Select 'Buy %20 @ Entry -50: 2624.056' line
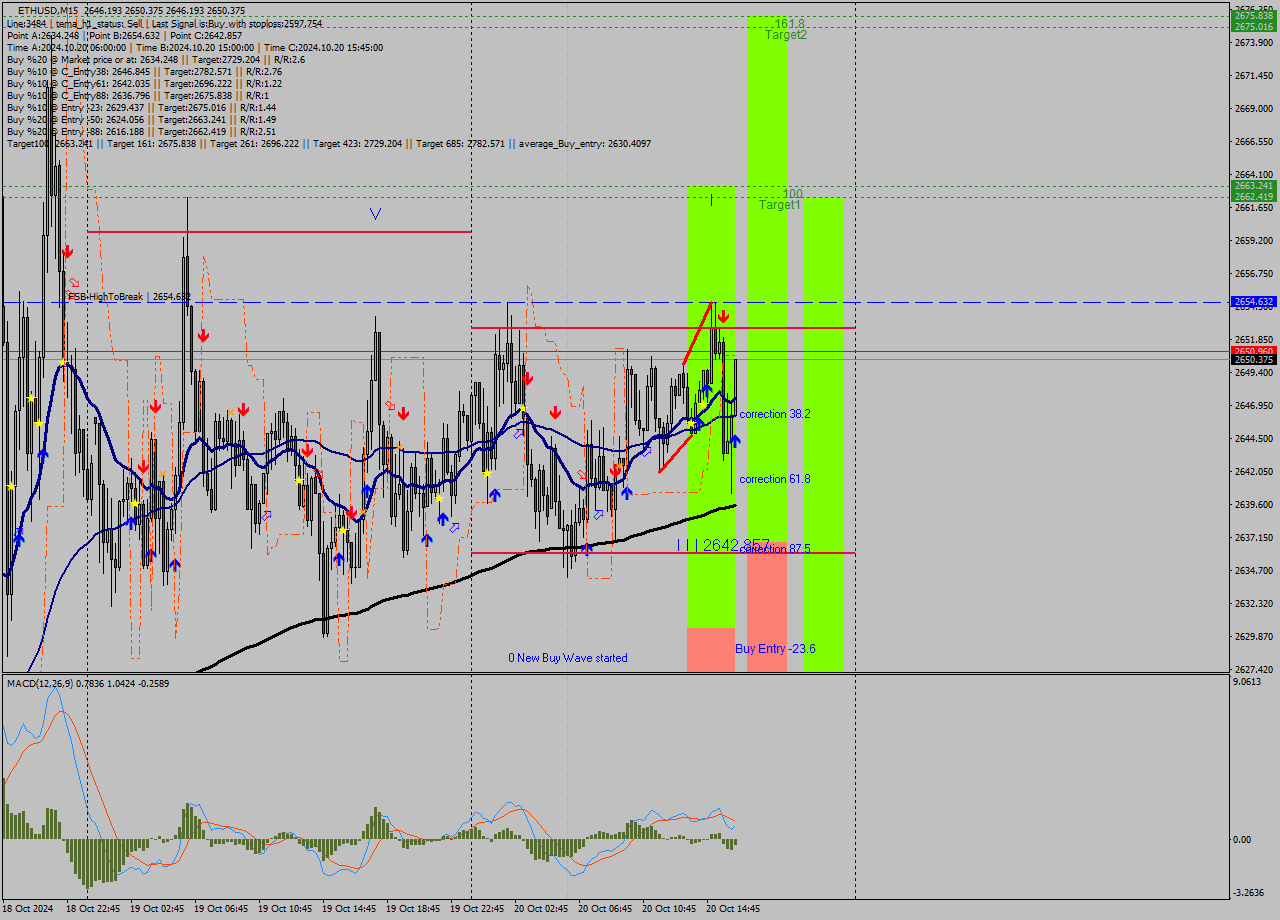1280x920 pixels. (x=141, y=119)
